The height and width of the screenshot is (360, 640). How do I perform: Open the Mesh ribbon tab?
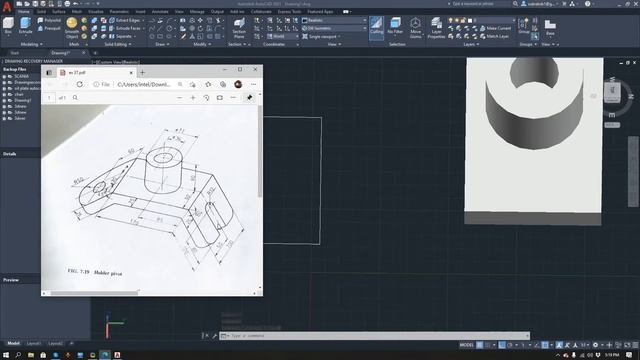point(77,11)
